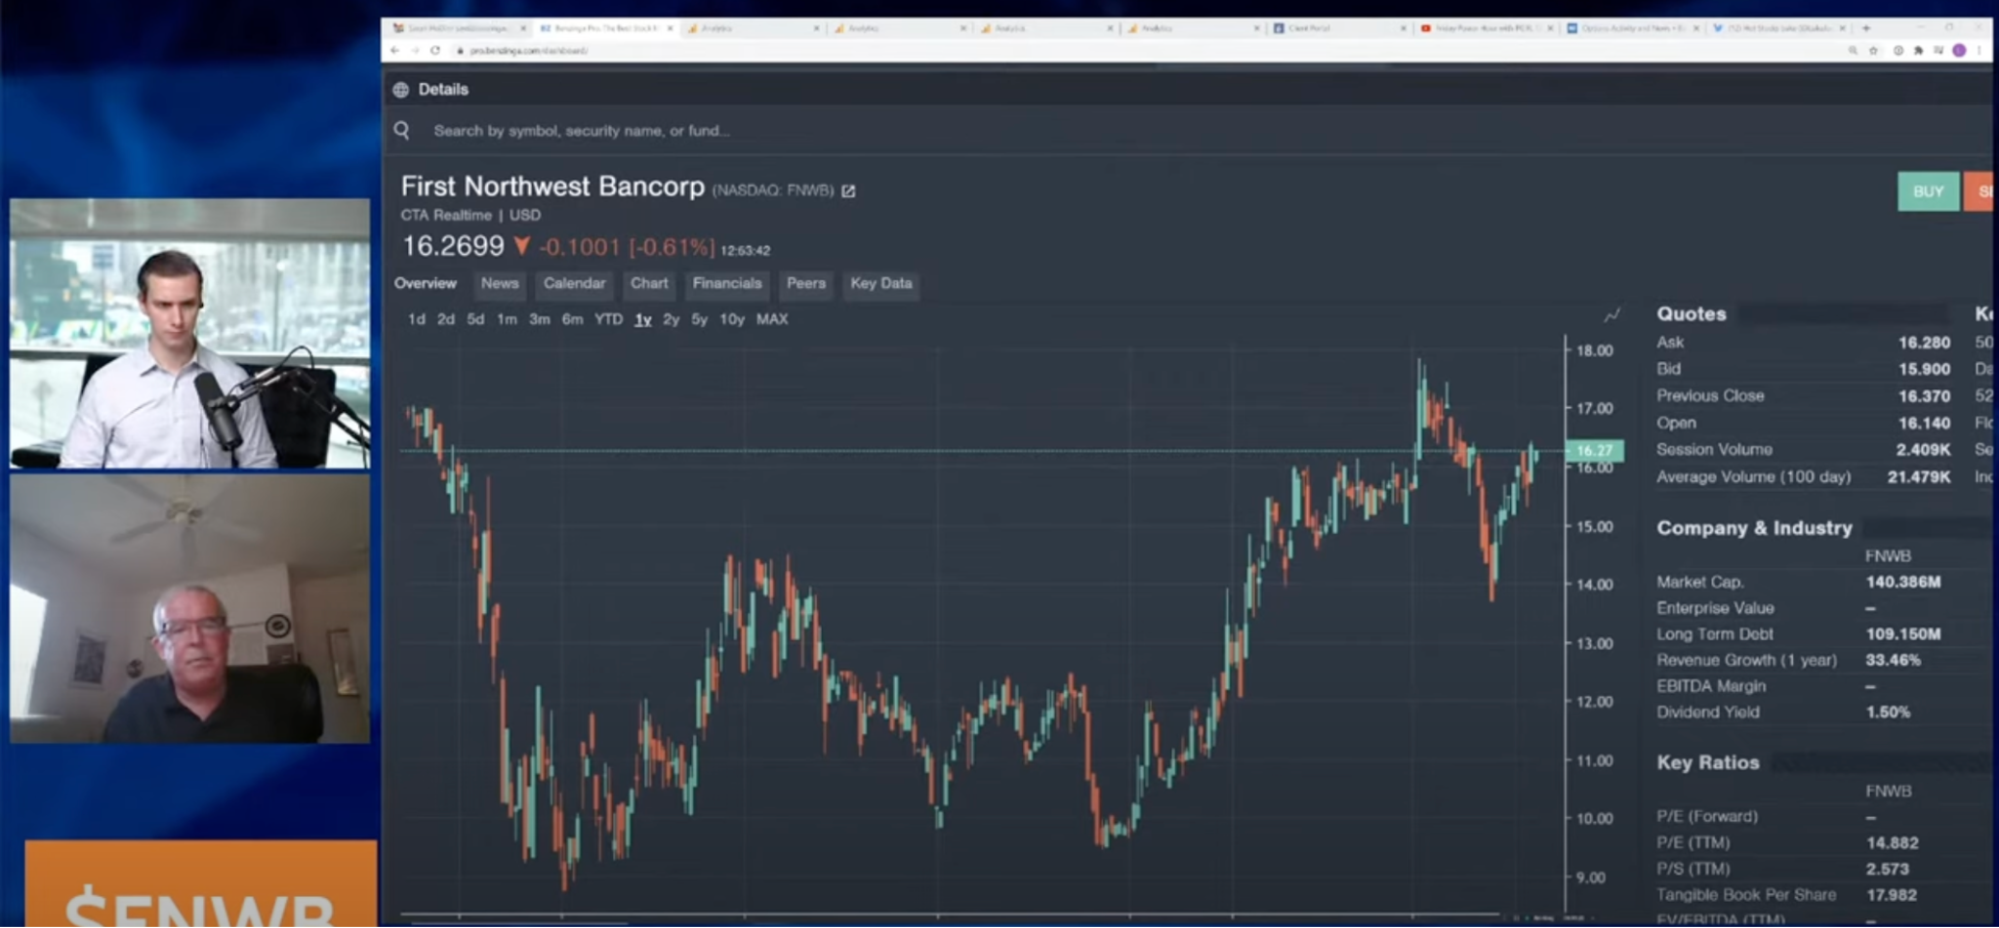This screenshot has width=1999, height=928.
Task: Set chart range to 6m
Action: pos(572,319)
